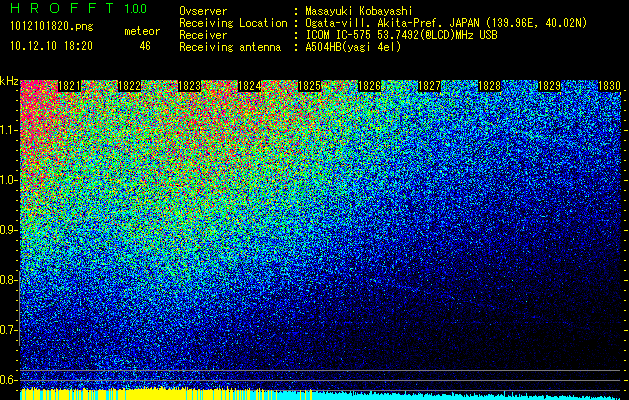Screen dimensions: 629x400
Task: Click the Ovserver field label
Action: click(203, 11)
